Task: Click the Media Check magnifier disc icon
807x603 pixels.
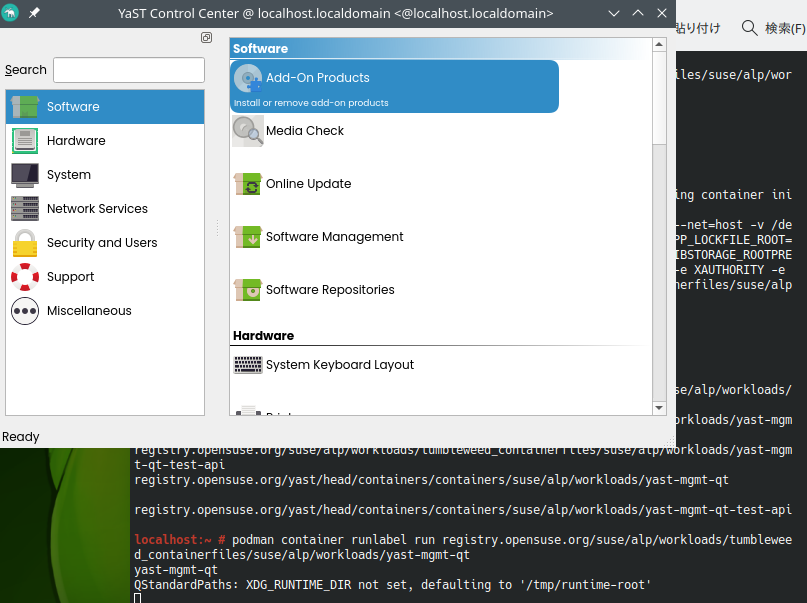Action: click(x=248, y=131)
